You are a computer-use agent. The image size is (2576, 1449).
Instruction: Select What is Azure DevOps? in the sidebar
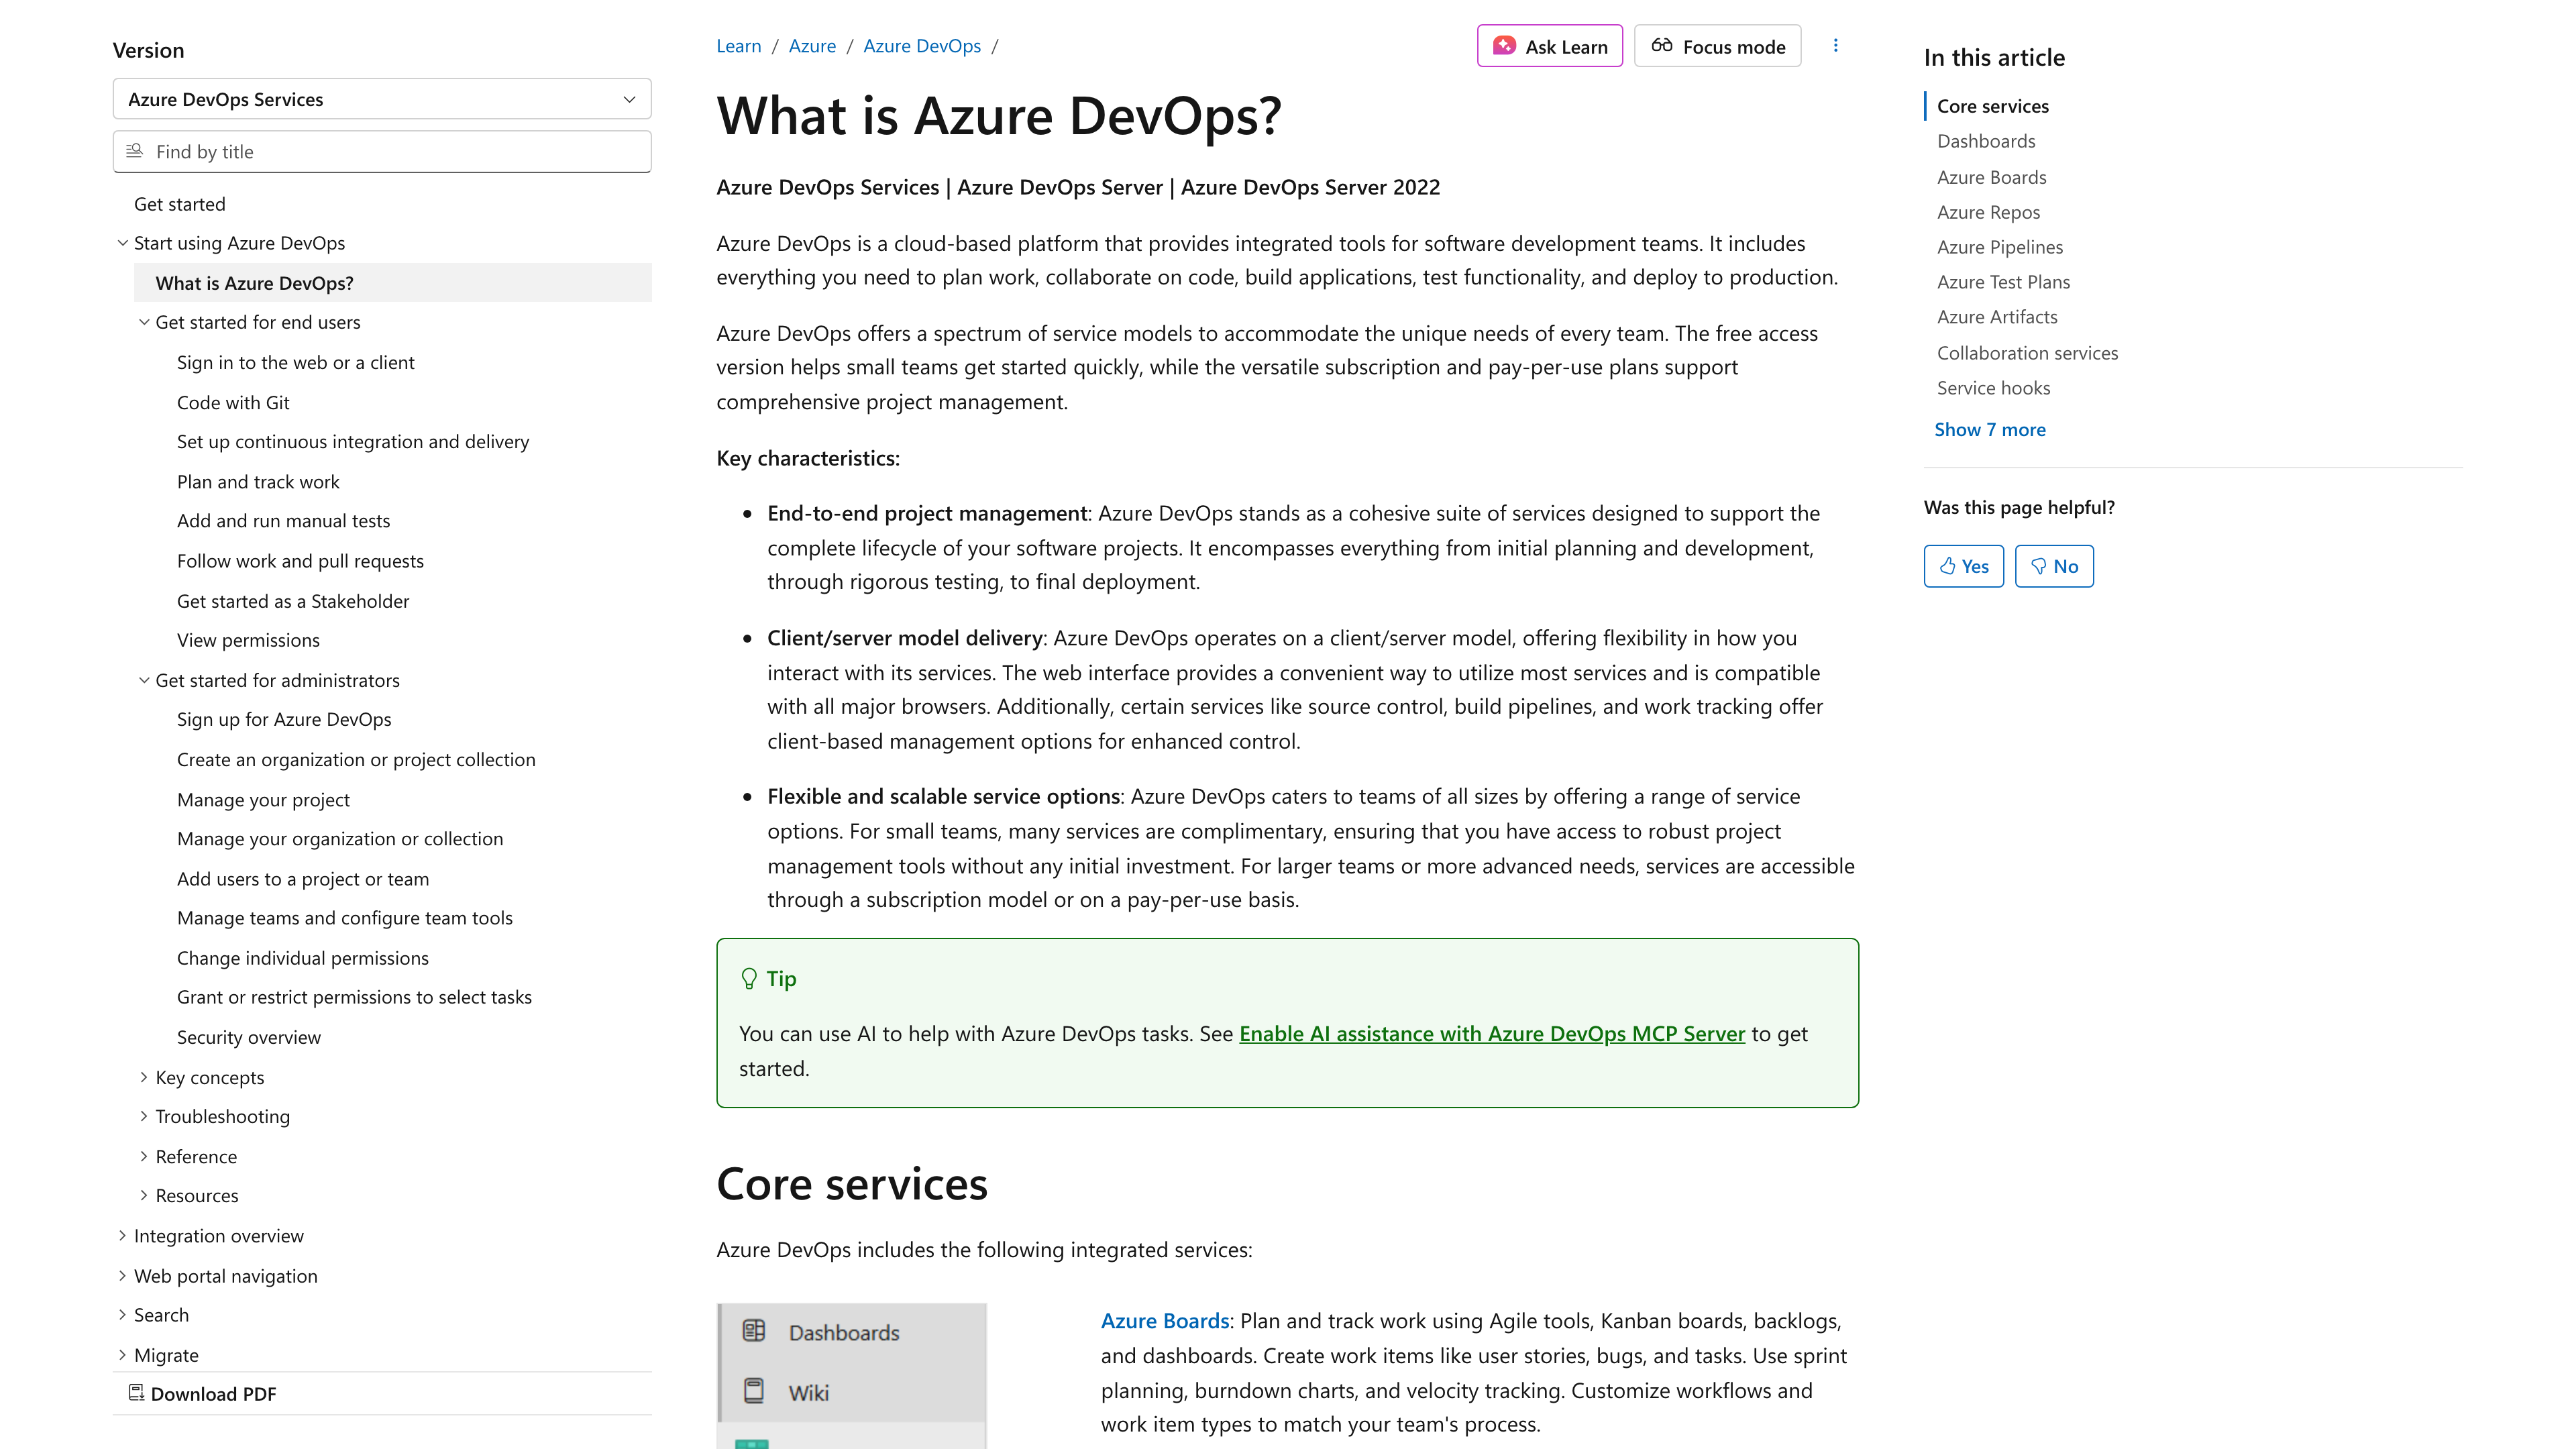tap(255, 283)
